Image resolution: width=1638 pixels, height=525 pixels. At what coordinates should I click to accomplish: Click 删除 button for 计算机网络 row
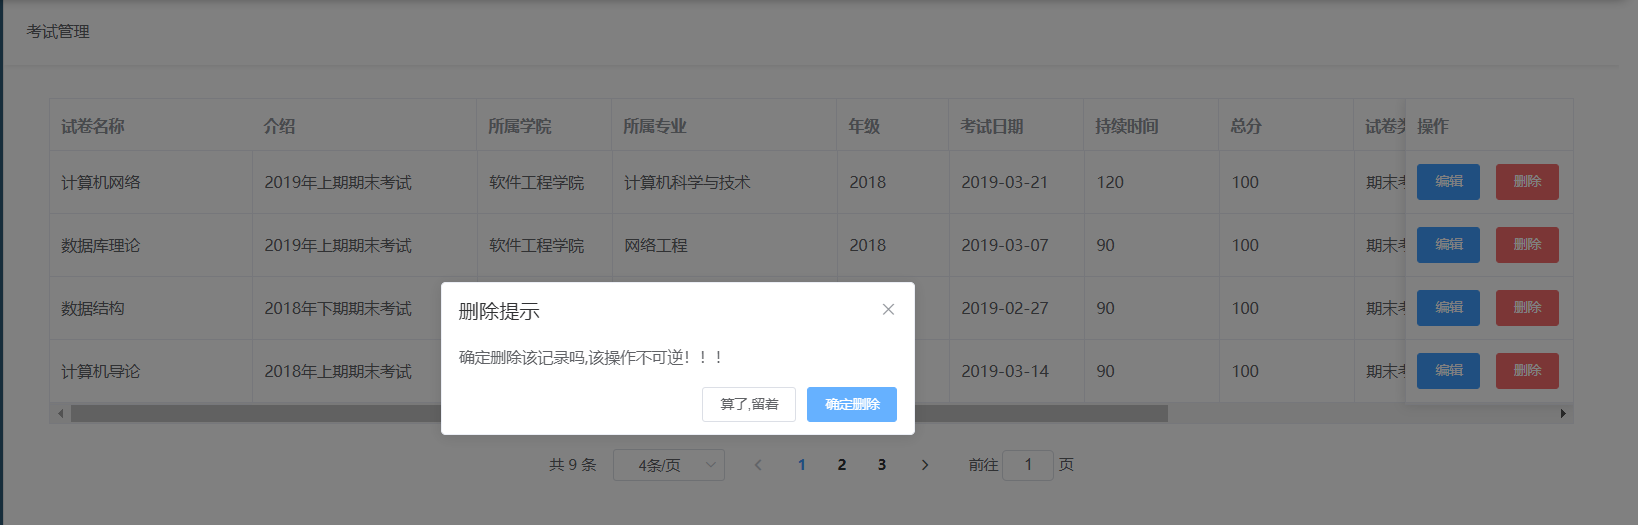(1527, 182)
